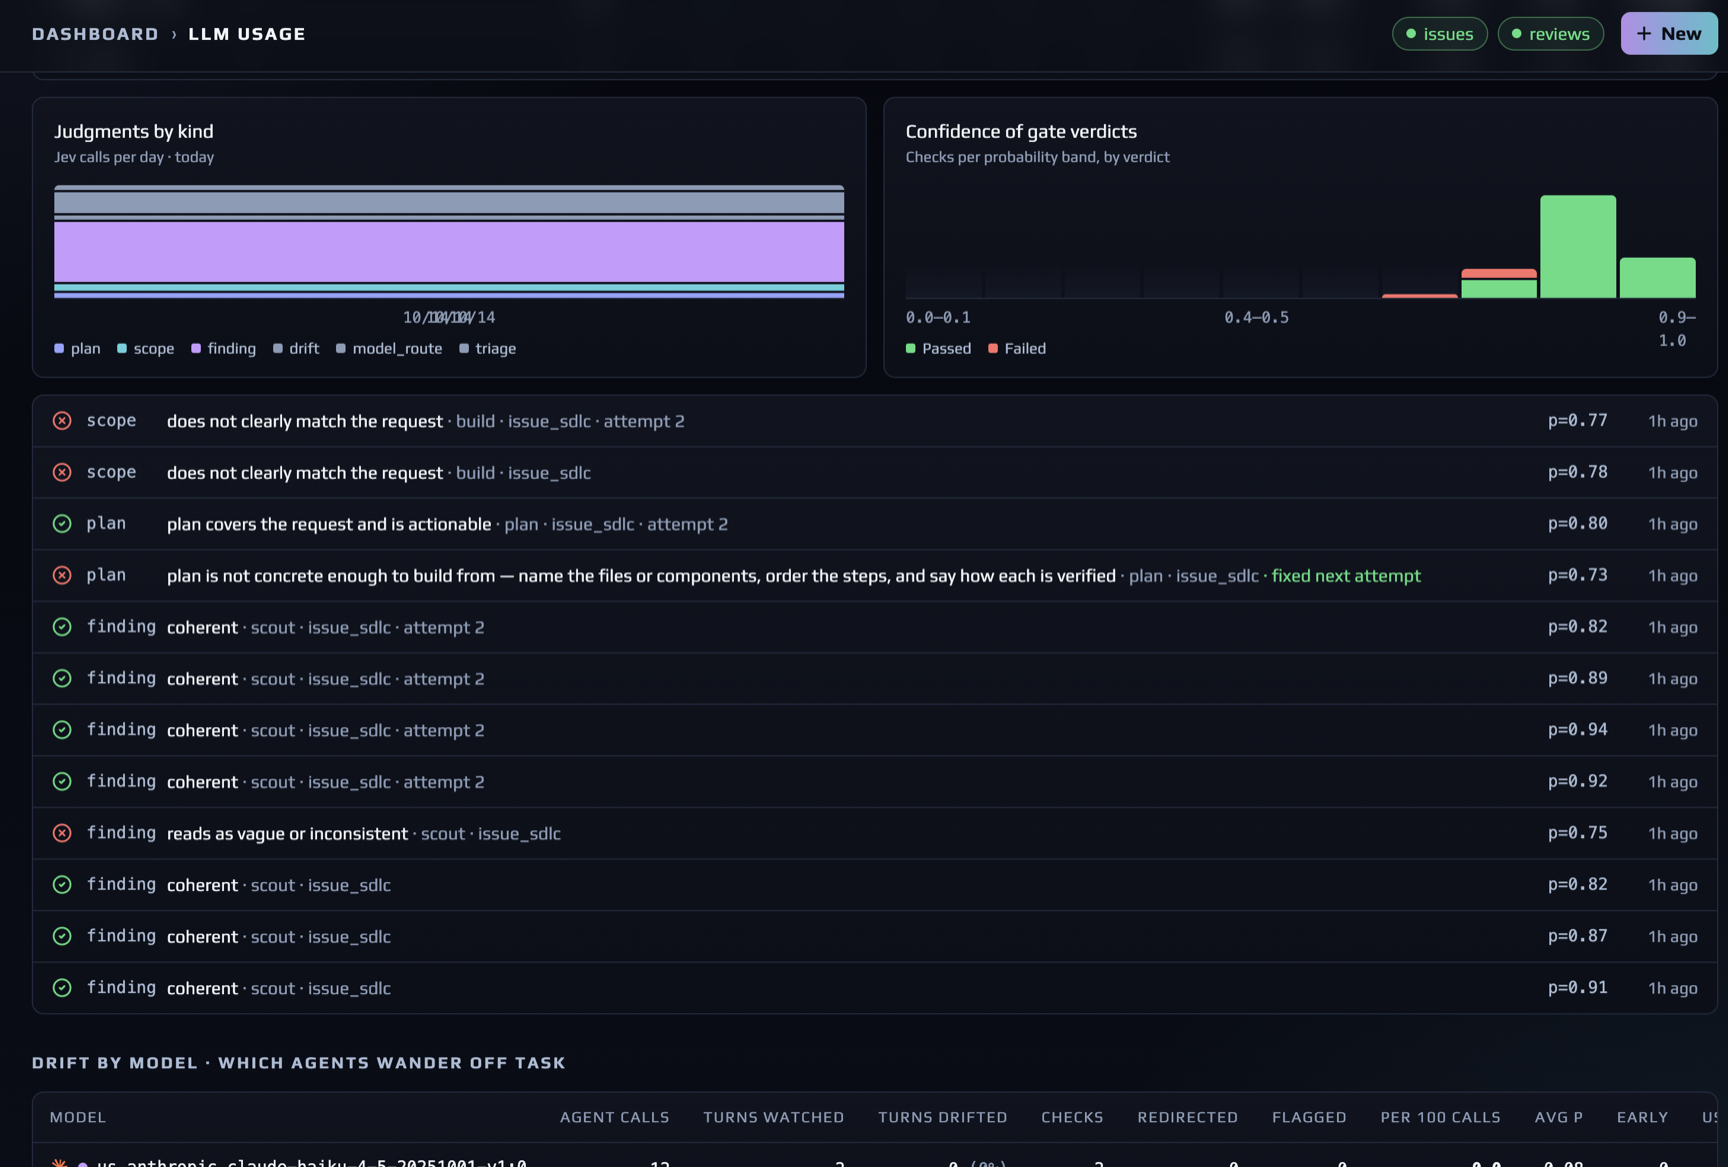The height and width of the screenshot is (1167, 1728).
Task: Sort by AGENT CALLS column header
Action: 614,1117
